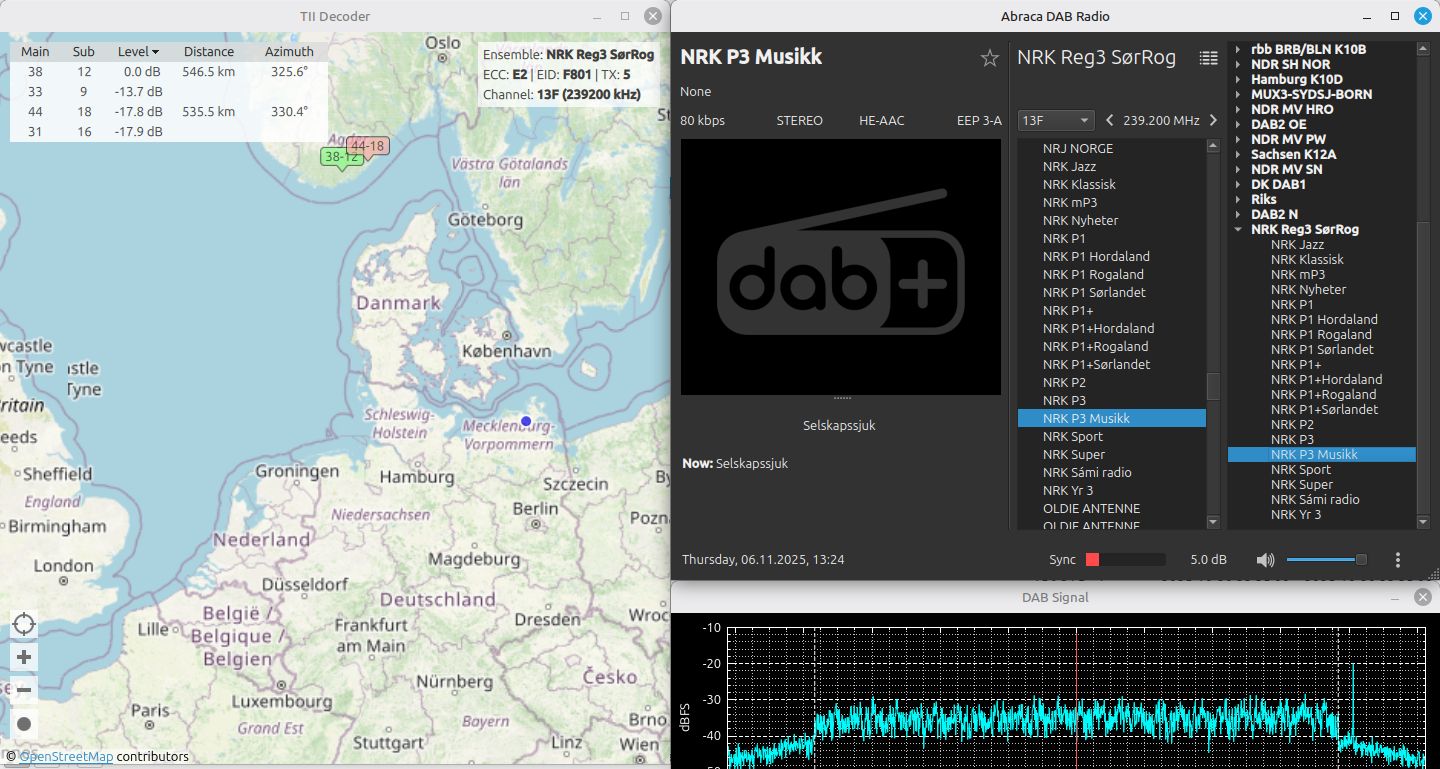Open ensemble information list icon
Screen dimensions: 1440x769
pyautogui.click(x=1208, y=58)
